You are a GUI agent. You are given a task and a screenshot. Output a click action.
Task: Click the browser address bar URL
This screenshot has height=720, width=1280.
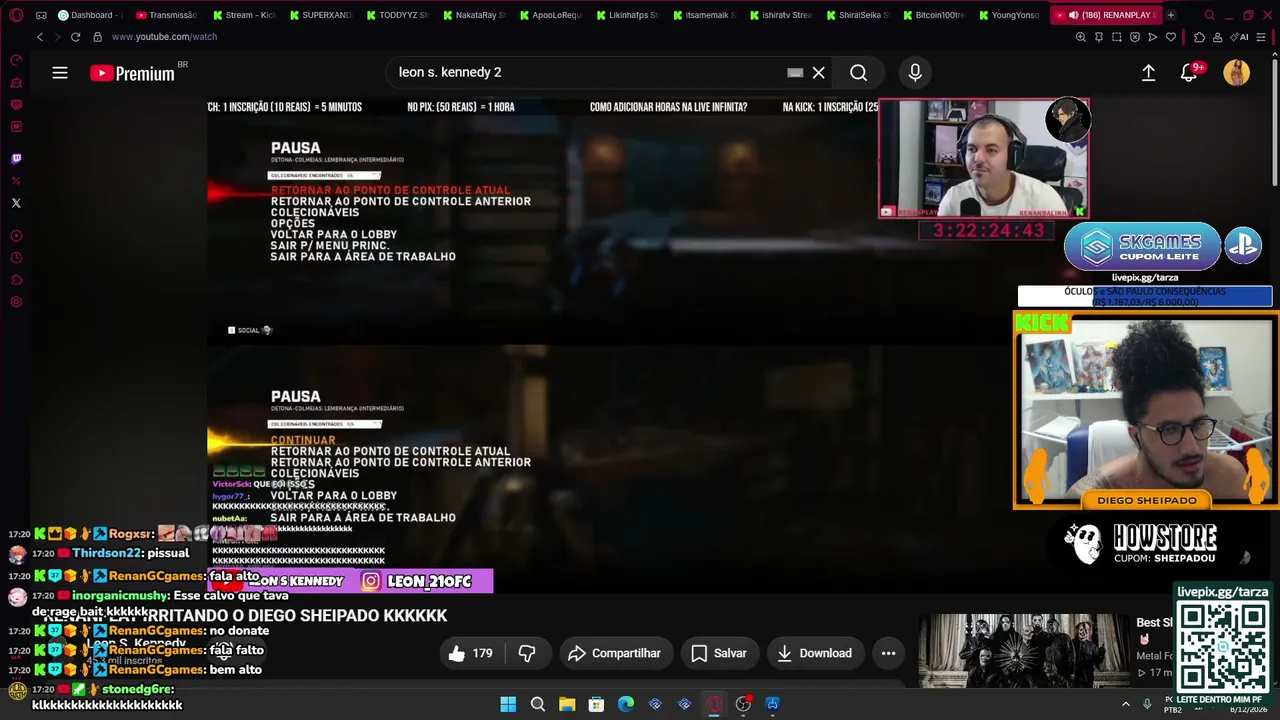(x=164, y=37)
